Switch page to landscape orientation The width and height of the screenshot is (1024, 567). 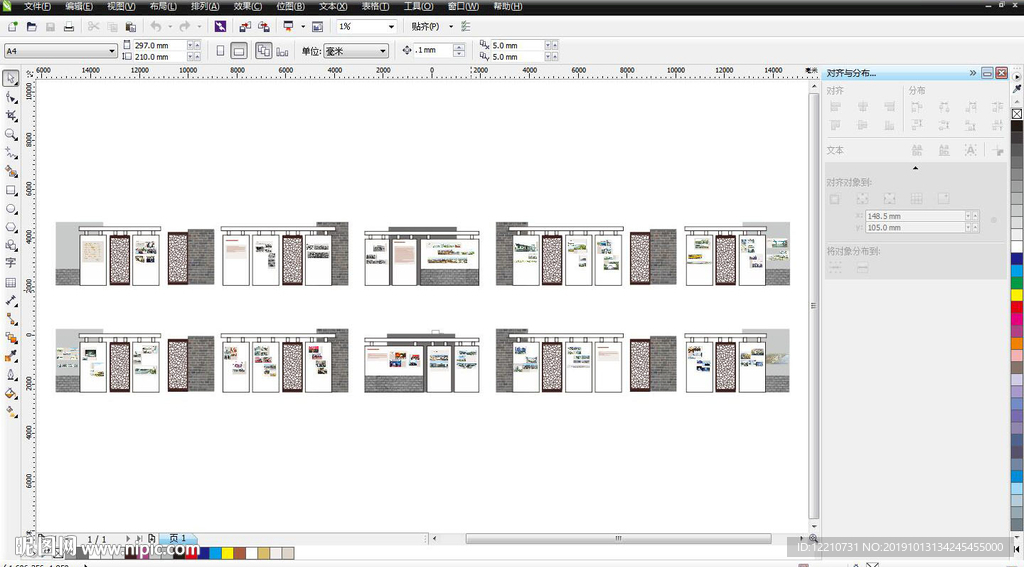(240, 51)
